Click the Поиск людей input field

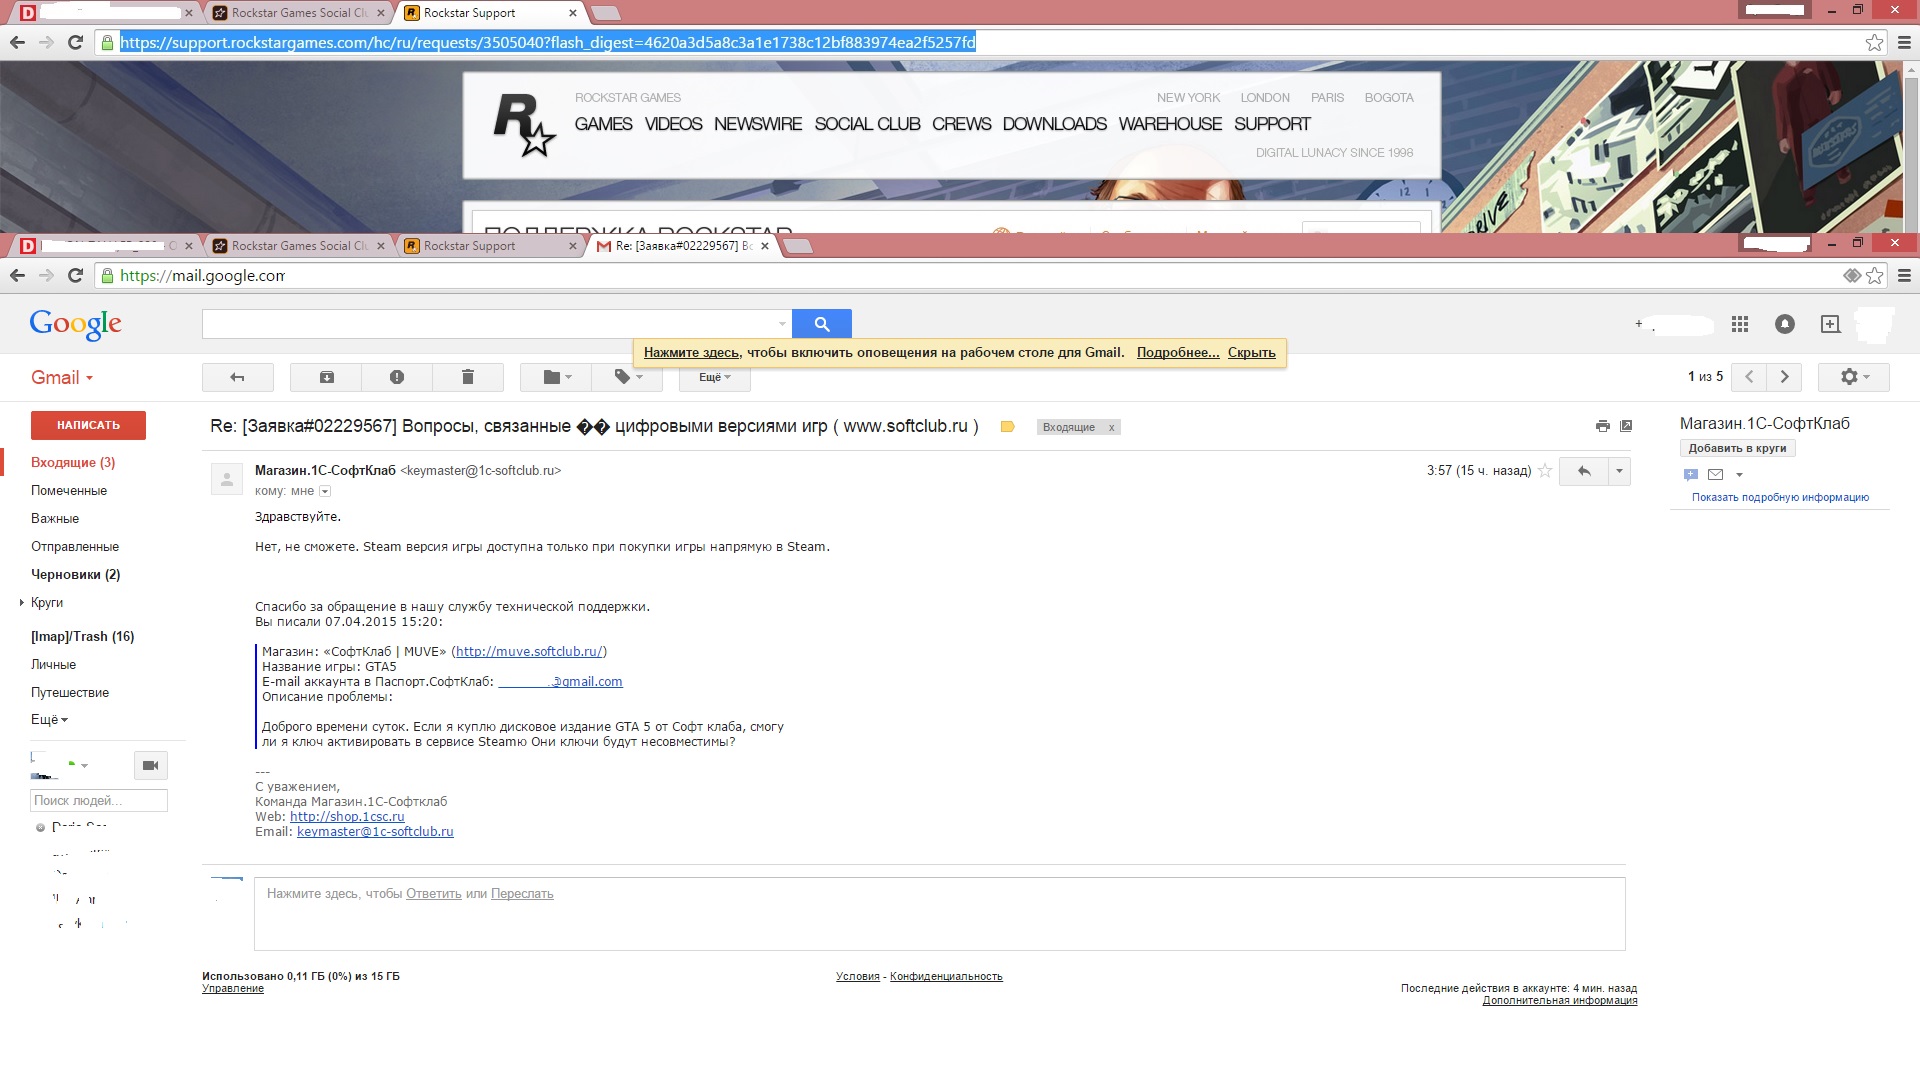[x=98, y=800]
